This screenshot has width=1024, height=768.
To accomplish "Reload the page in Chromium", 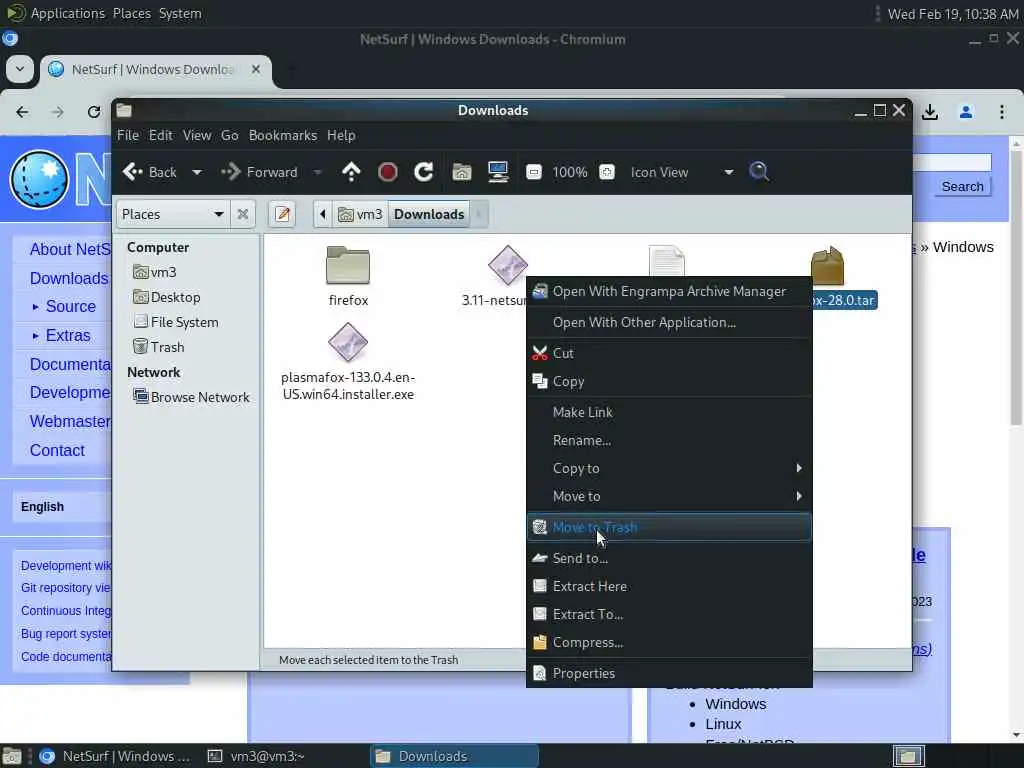I will point(94,112).
